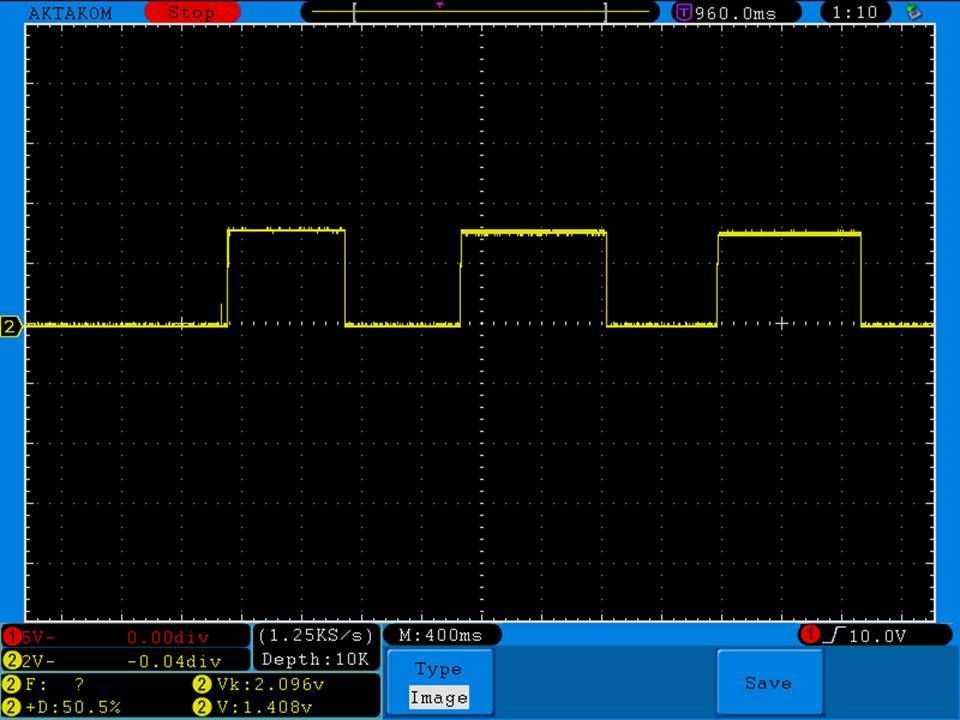Viewport: 960px width, 720px height.
Task: Click the yellow channel 2 ground level marker
Action: pyautogui.click(x=11, y=327)
